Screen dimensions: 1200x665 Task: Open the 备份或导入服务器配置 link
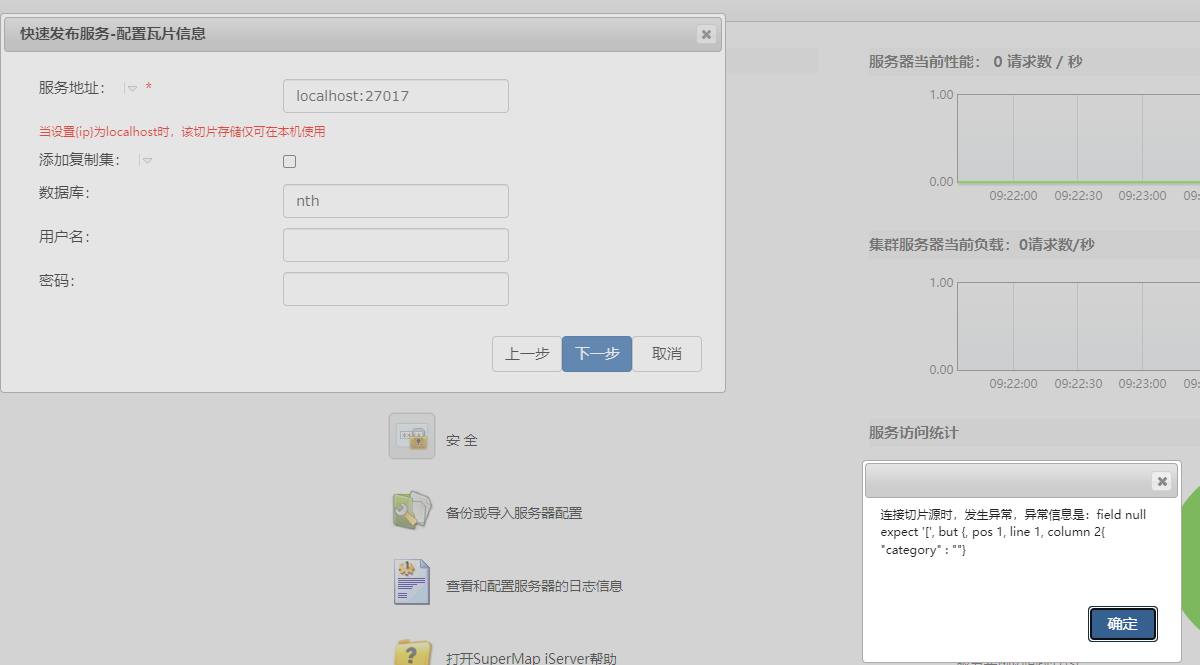pyautogui.click(x=514, y=513)
